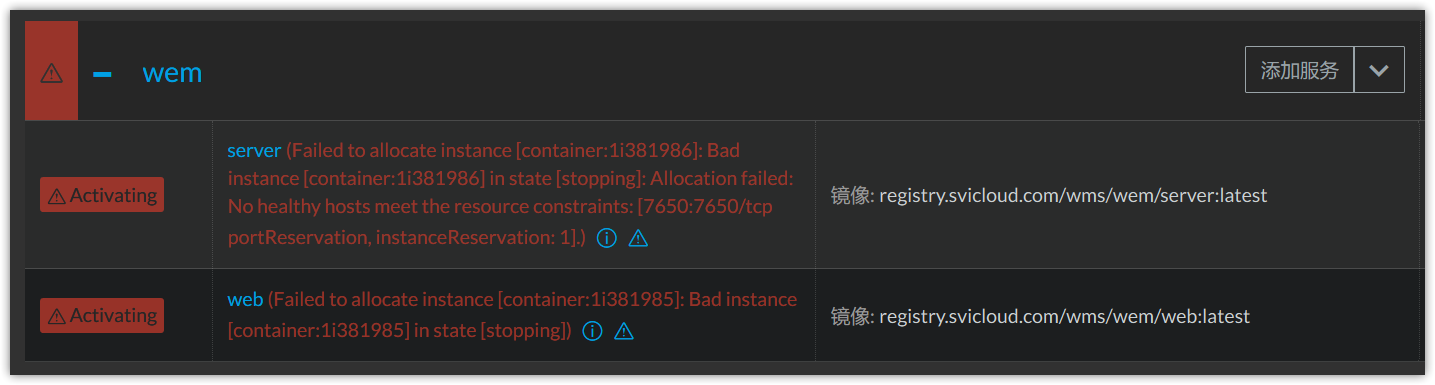Image resolution: width=1435 pixels, height=385 pixels.
Task: Click the info icon in server row
Action: (x=606, y=238)
